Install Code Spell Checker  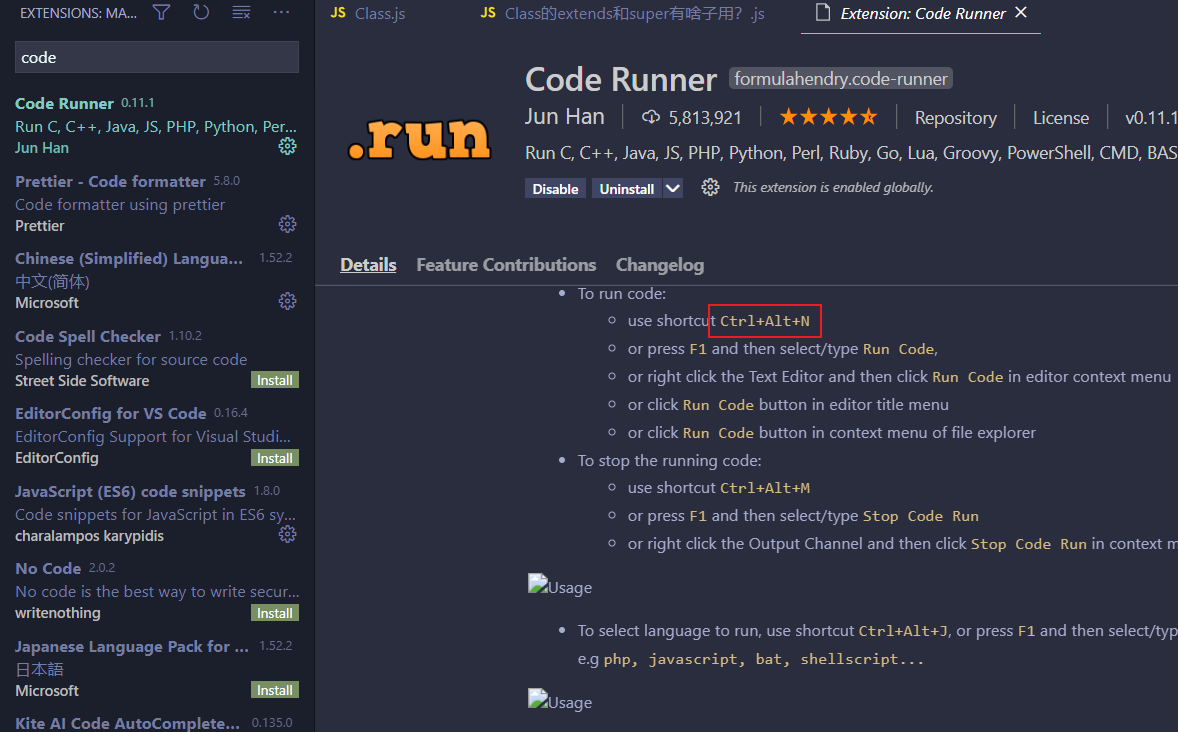(x=275, y=380)
